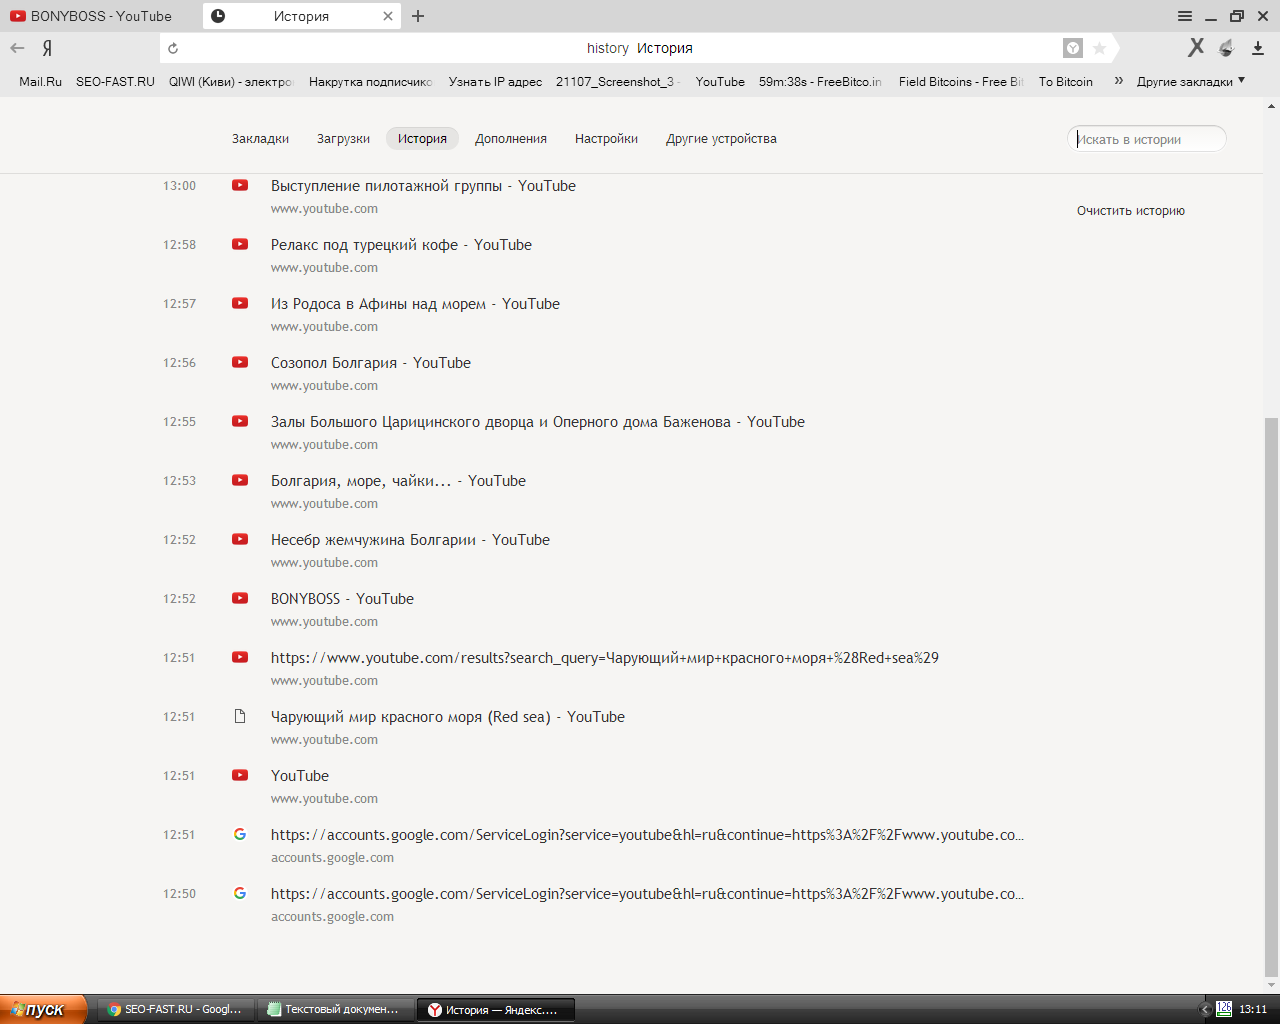The width and height of the screenshot is (1280, 1024).
Task: Open Yandex home via Я icon
Action: pos(47,48)
